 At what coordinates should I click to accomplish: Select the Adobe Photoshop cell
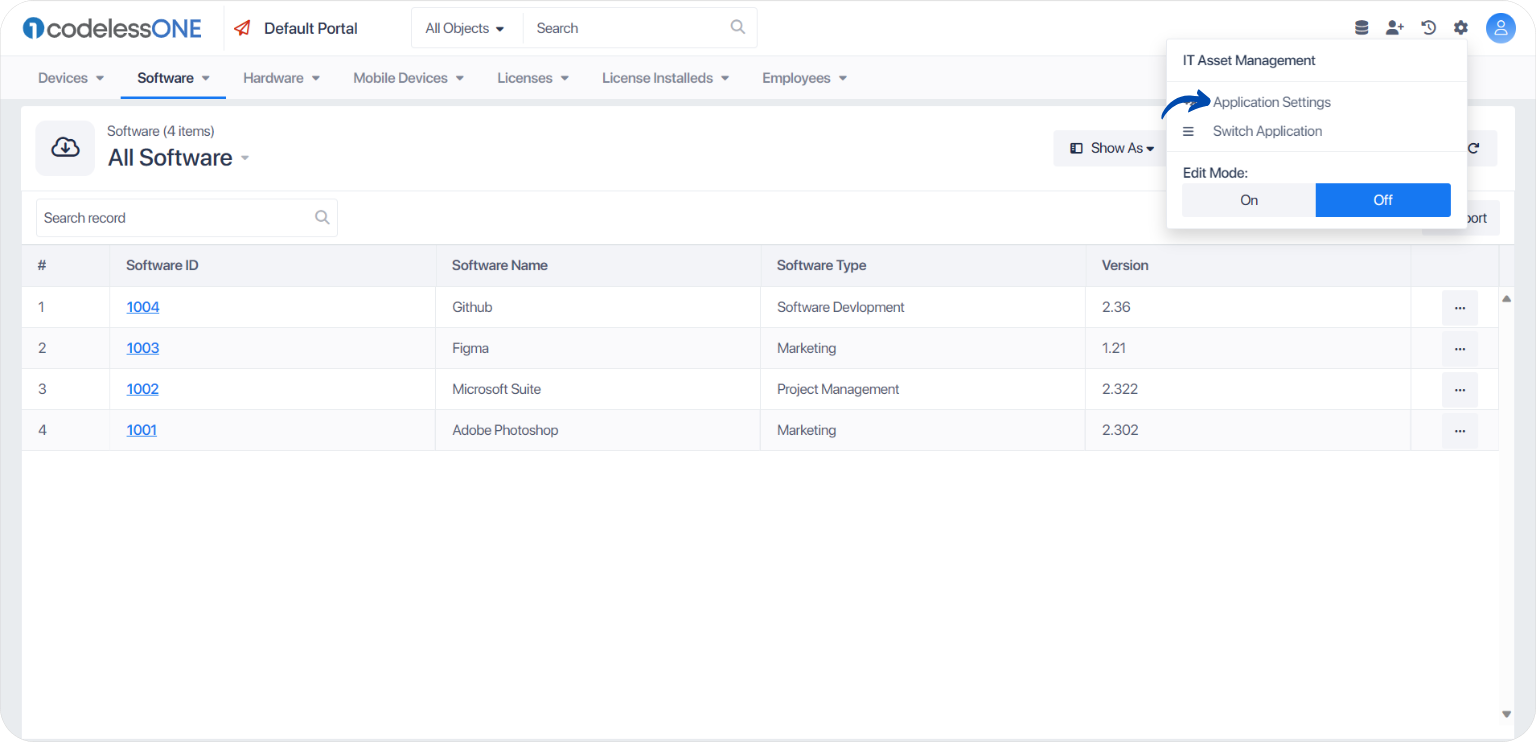(x=598, y=430)
